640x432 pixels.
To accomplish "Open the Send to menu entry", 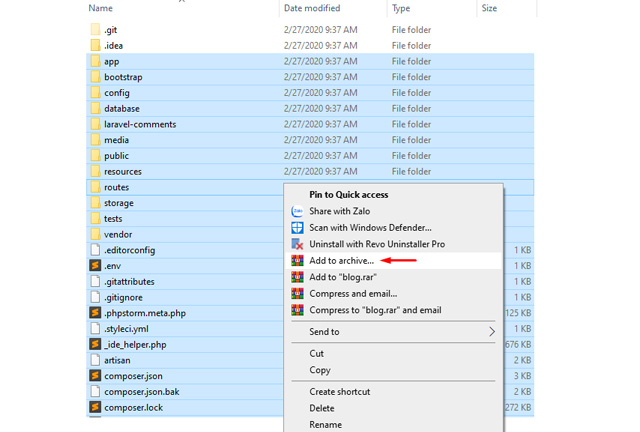I will (x=324, y=332).
